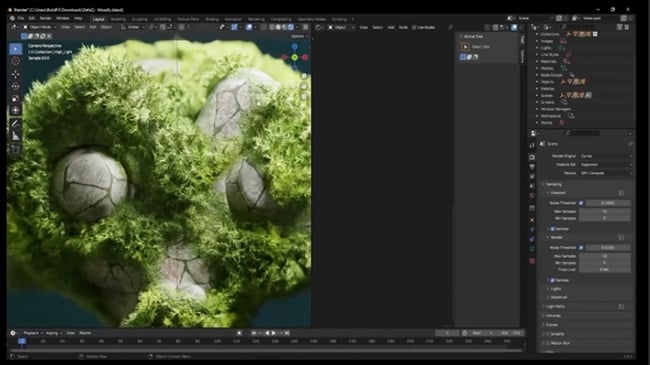Pick the Measure tool in the toolbar
Image resolution: width=650 pixels, height=365 pixels.
(15, 136)
